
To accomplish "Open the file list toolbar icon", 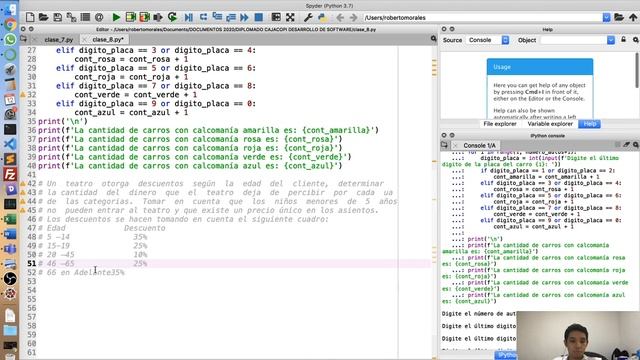I will point(85,17).
